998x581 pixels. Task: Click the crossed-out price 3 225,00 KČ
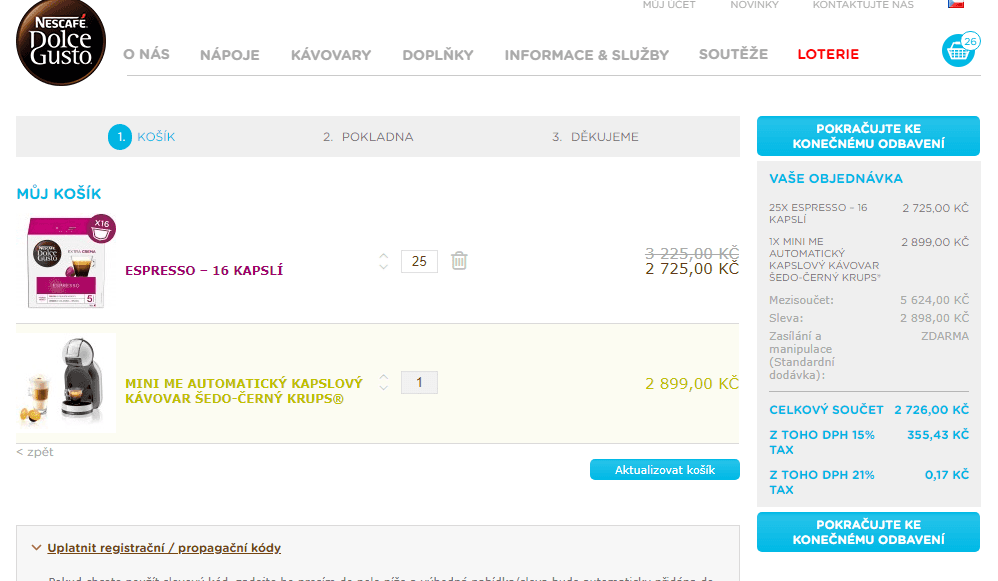[692, 253]
